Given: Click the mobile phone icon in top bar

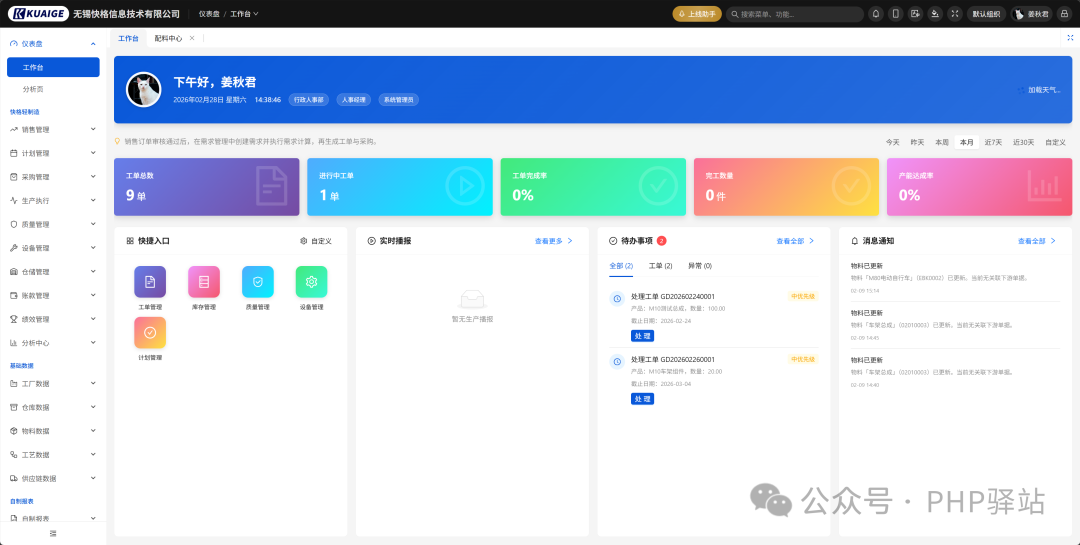Looking at the screenshot, I should pos(895,14).
